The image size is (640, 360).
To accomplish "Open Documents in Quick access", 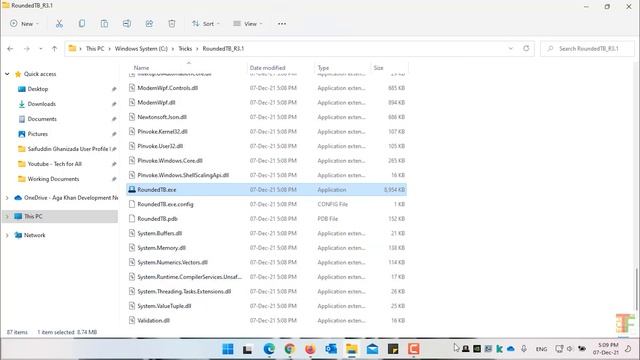I will (42, 119).
